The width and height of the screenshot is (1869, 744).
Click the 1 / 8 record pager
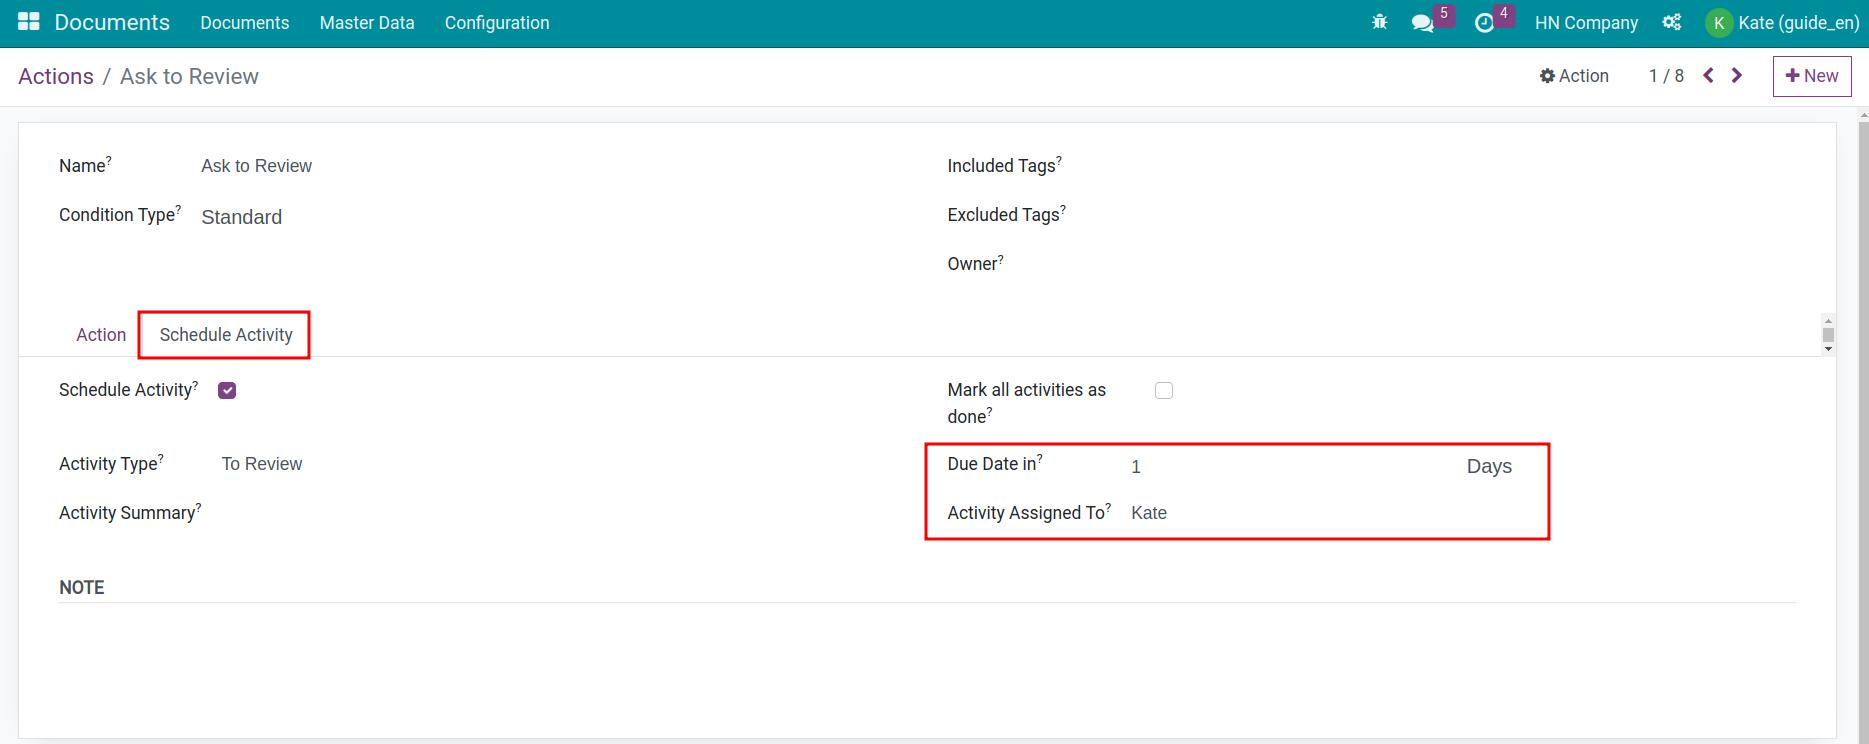coord(1666,76)
